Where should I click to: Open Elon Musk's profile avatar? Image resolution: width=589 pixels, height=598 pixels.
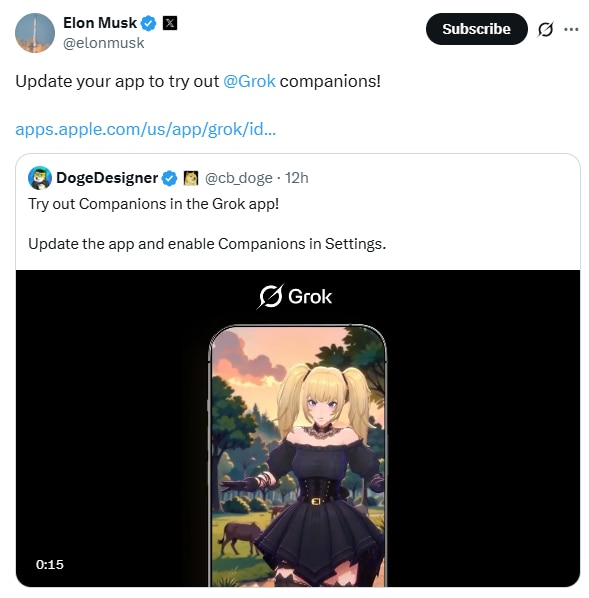(35, 33)
